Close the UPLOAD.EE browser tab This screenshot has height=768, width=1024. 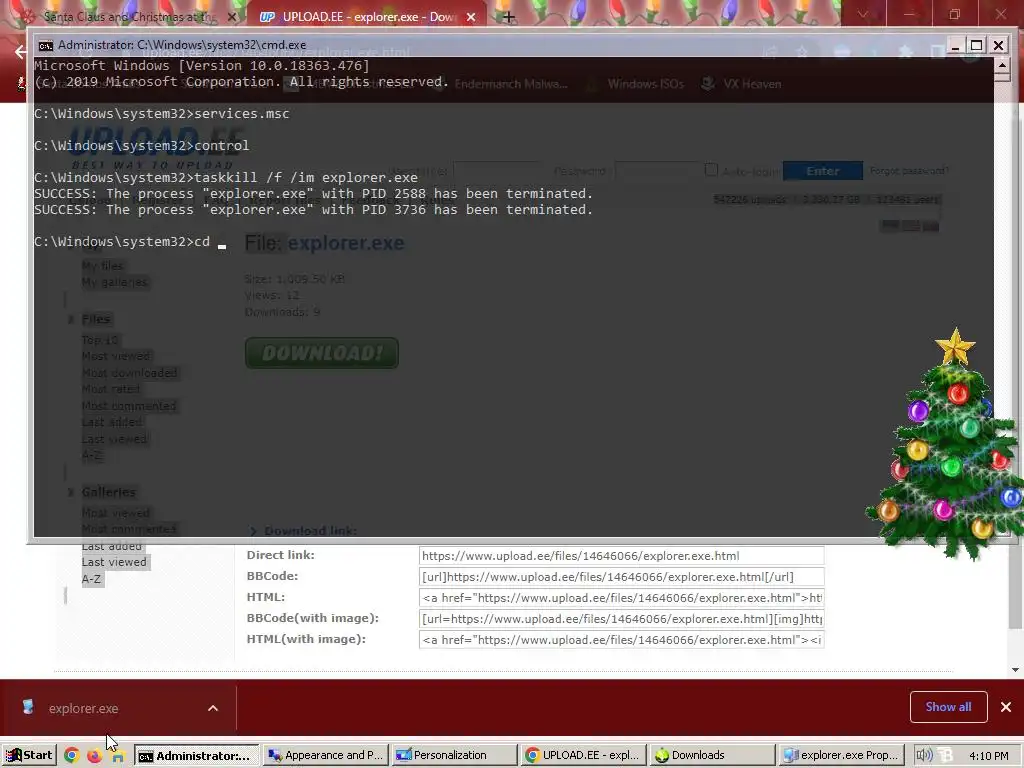click(x=471, y=17)
